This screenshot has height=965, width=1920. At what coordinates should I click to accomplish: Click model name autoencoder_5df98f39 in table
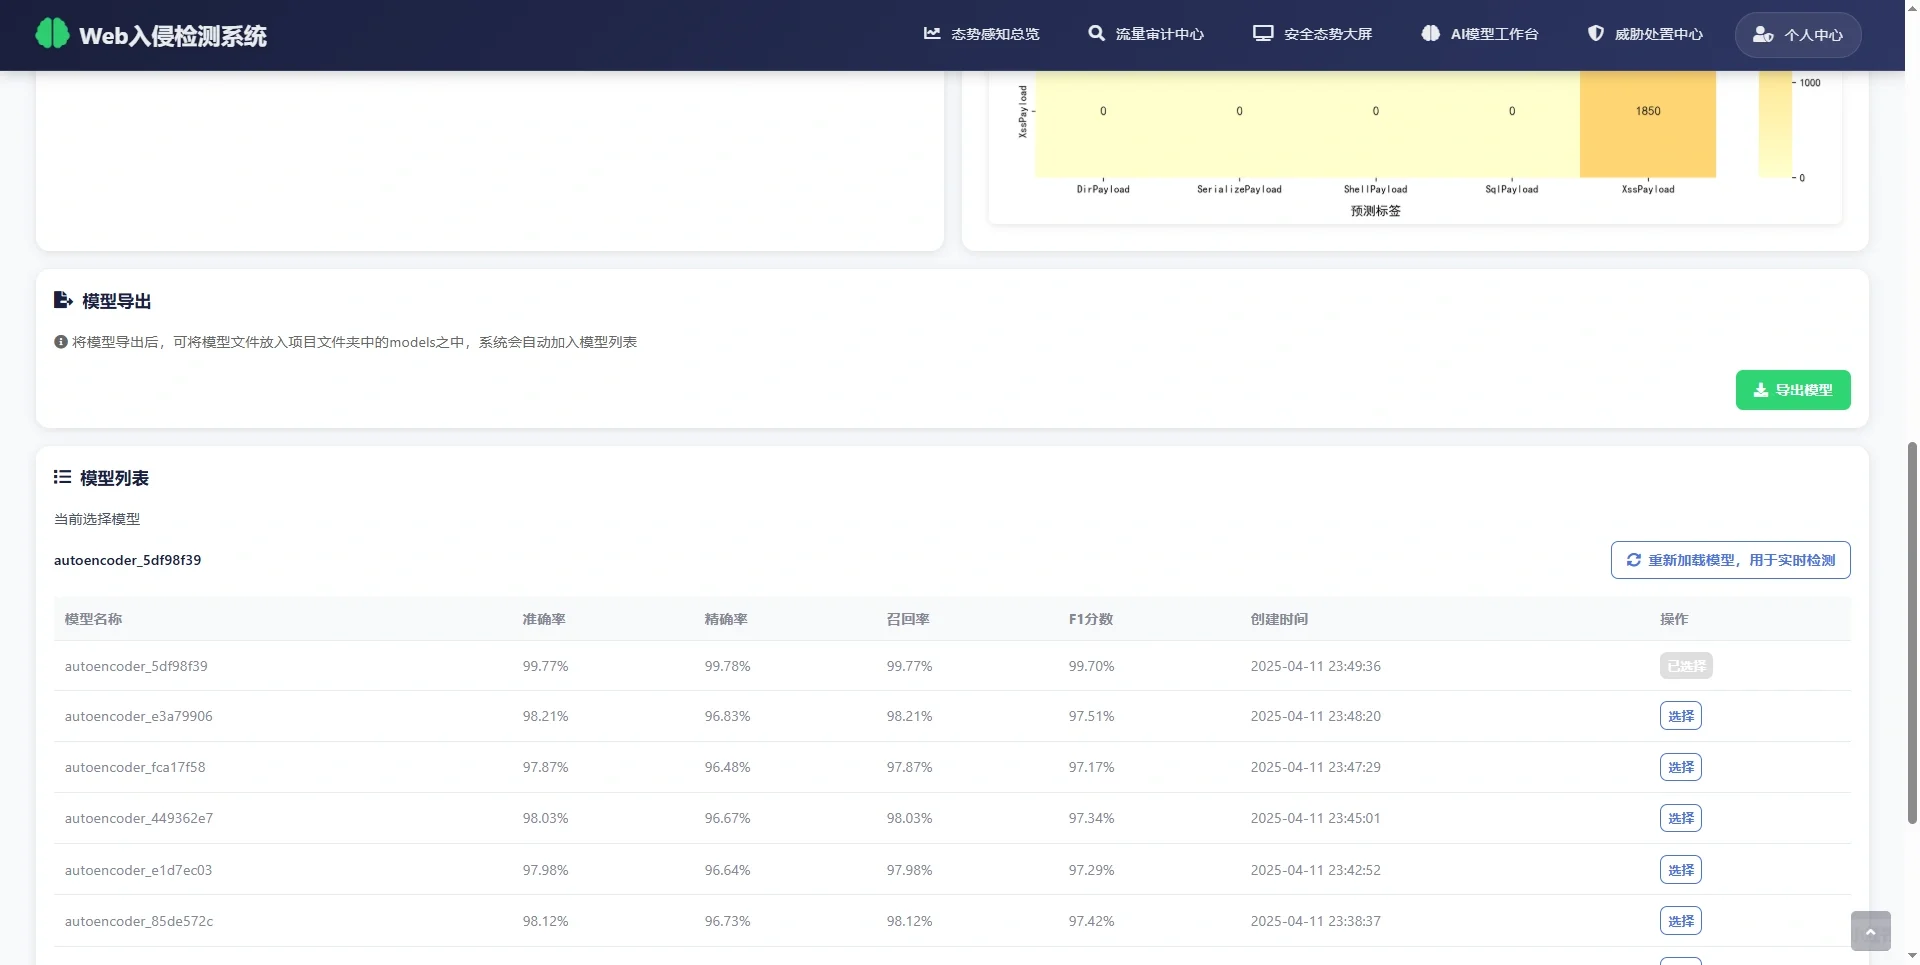136,666
